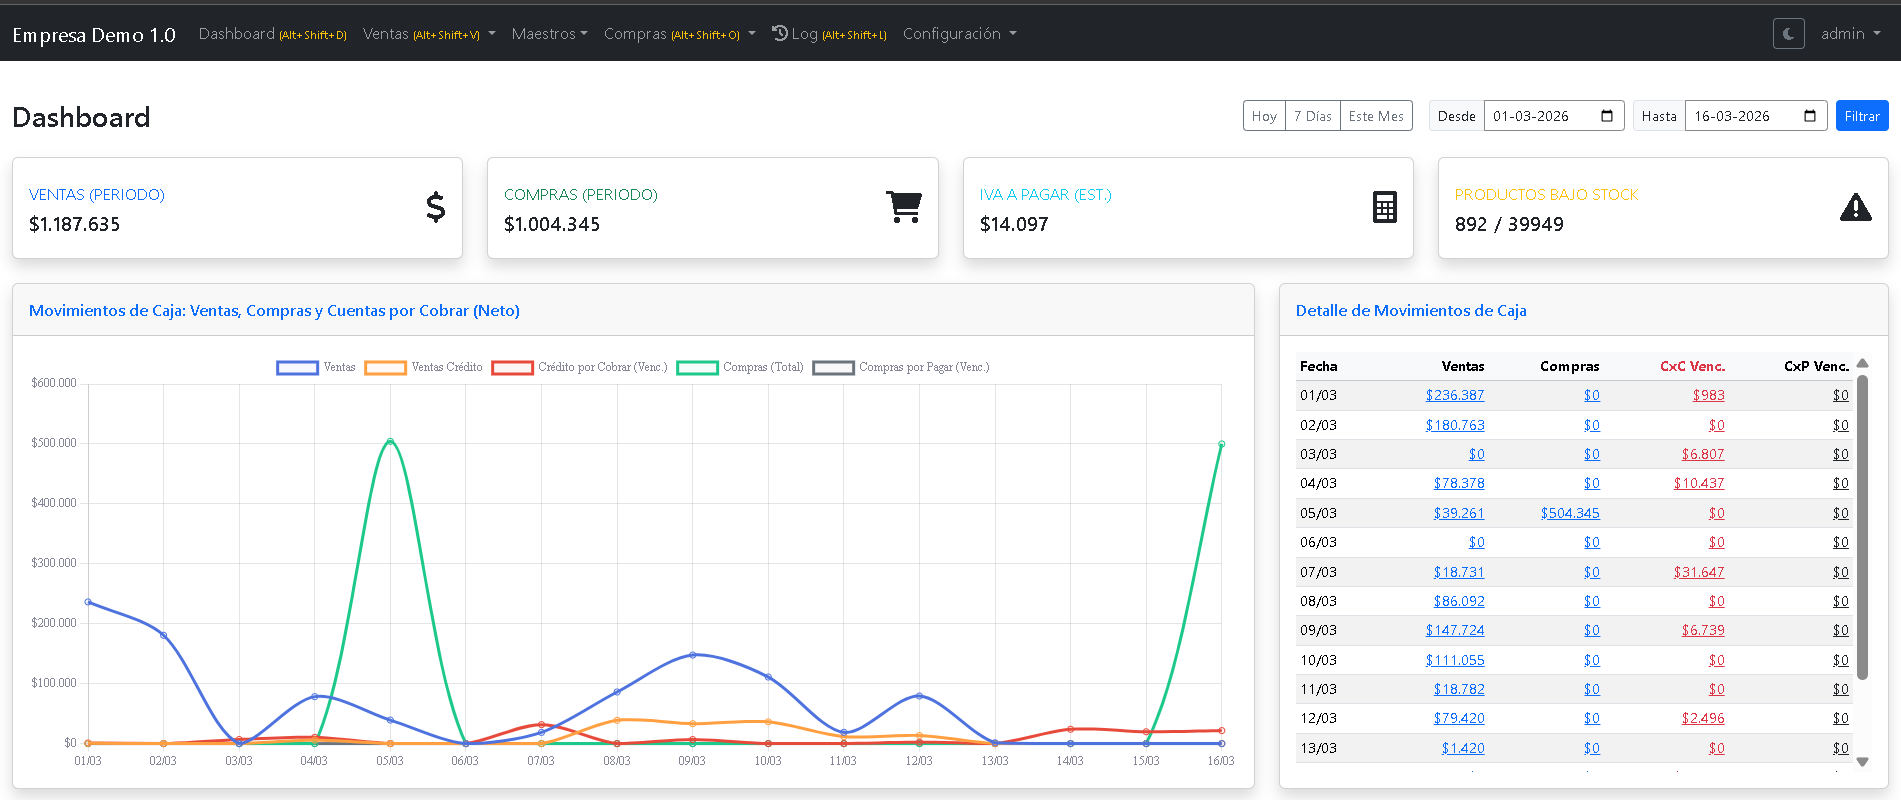Open the Hasta calendar picker icon
Screen dimensions: 1901x800
[1810, 116]
